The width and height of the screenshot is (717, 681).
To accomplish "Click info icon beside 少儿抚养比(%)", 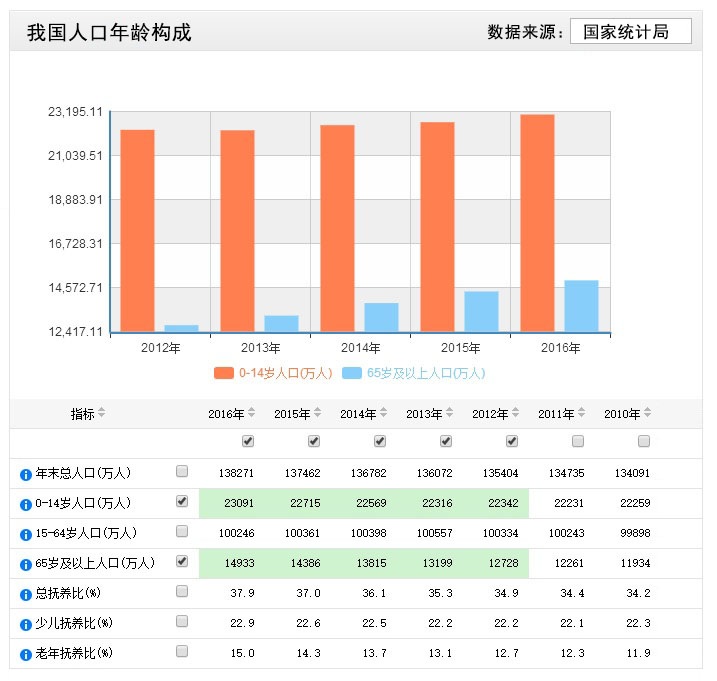I will pos(27,623).
